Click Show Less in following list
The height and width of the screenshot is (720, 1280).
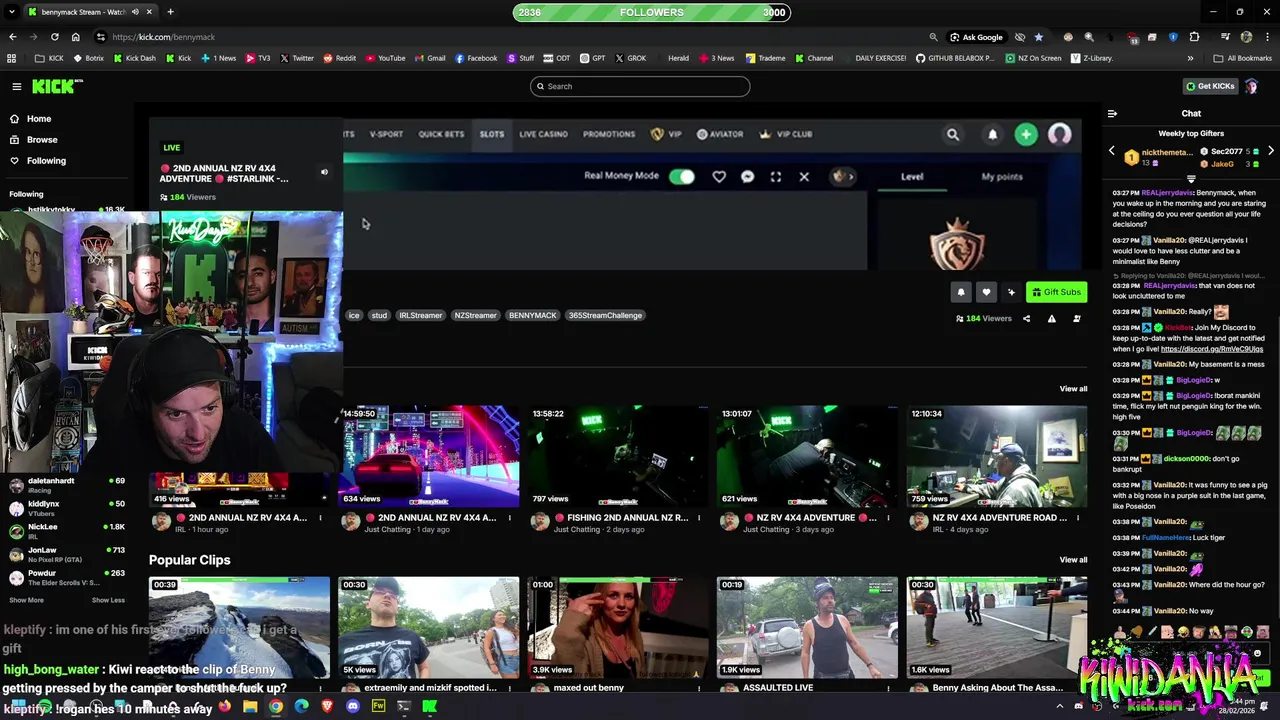pyautogui.click(x=108, y=600)
